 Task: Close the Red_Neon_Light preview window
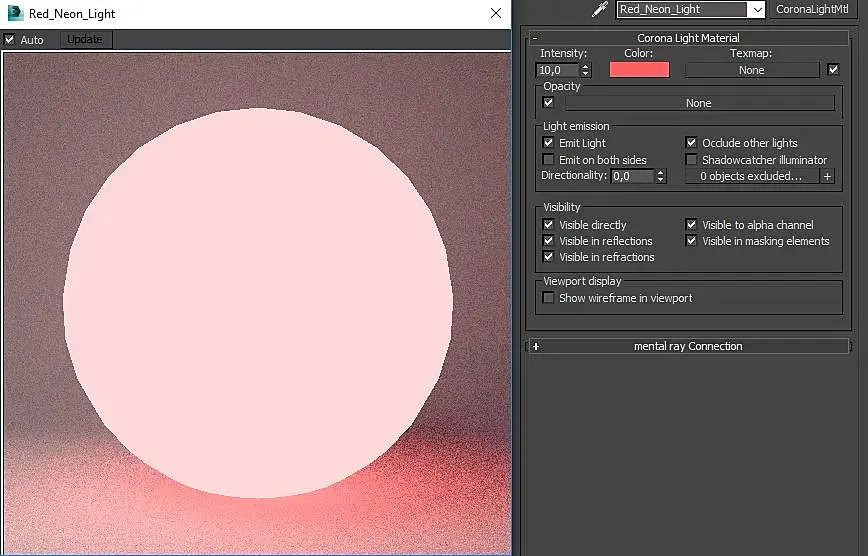(x=496, y=13)
